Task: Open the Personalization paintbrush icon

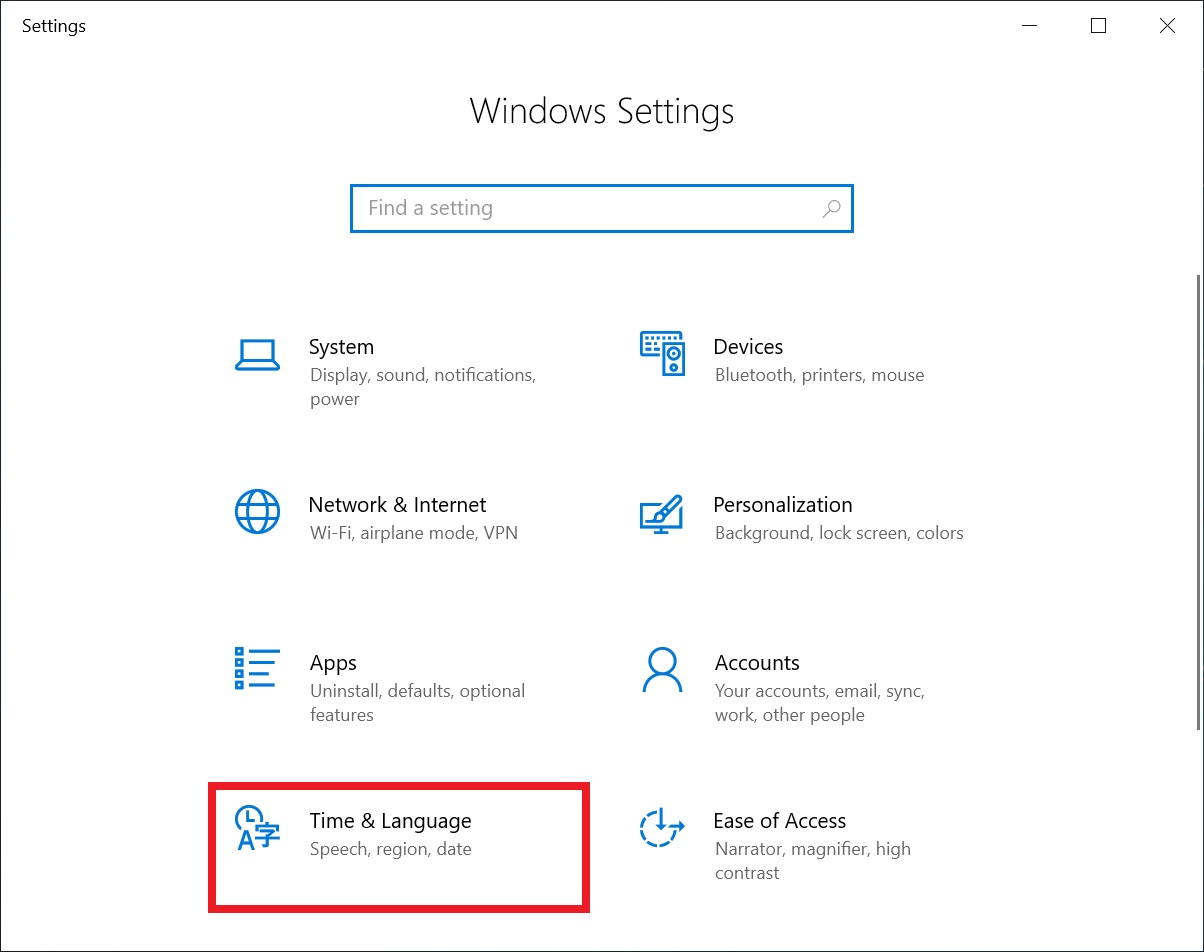Action: click(x=661, y=514)
